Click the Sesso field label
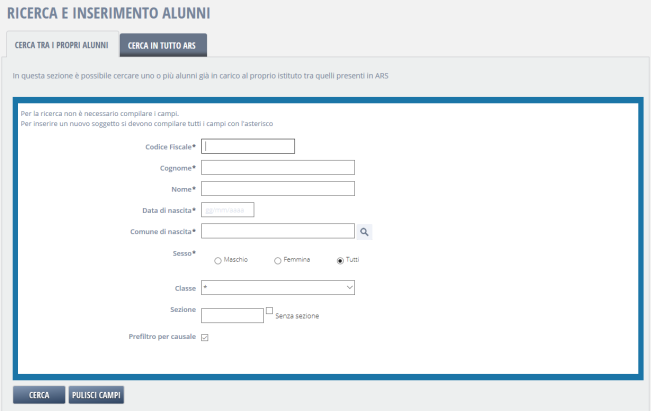The image size is (651, 411). (183, 254)
